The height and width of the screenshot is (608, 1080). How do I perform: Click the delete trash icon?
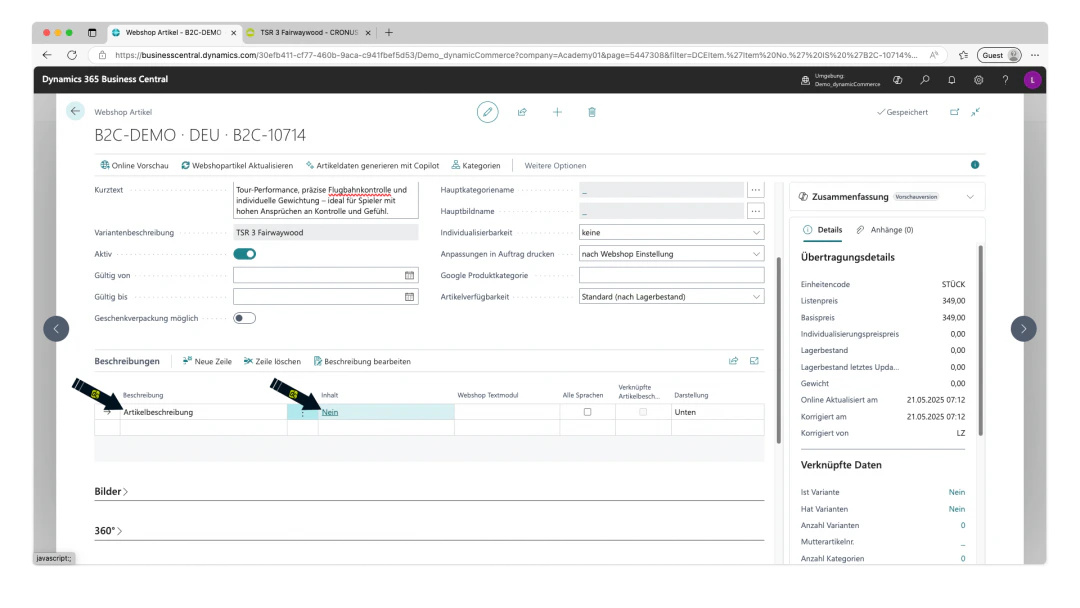point(592,112)
